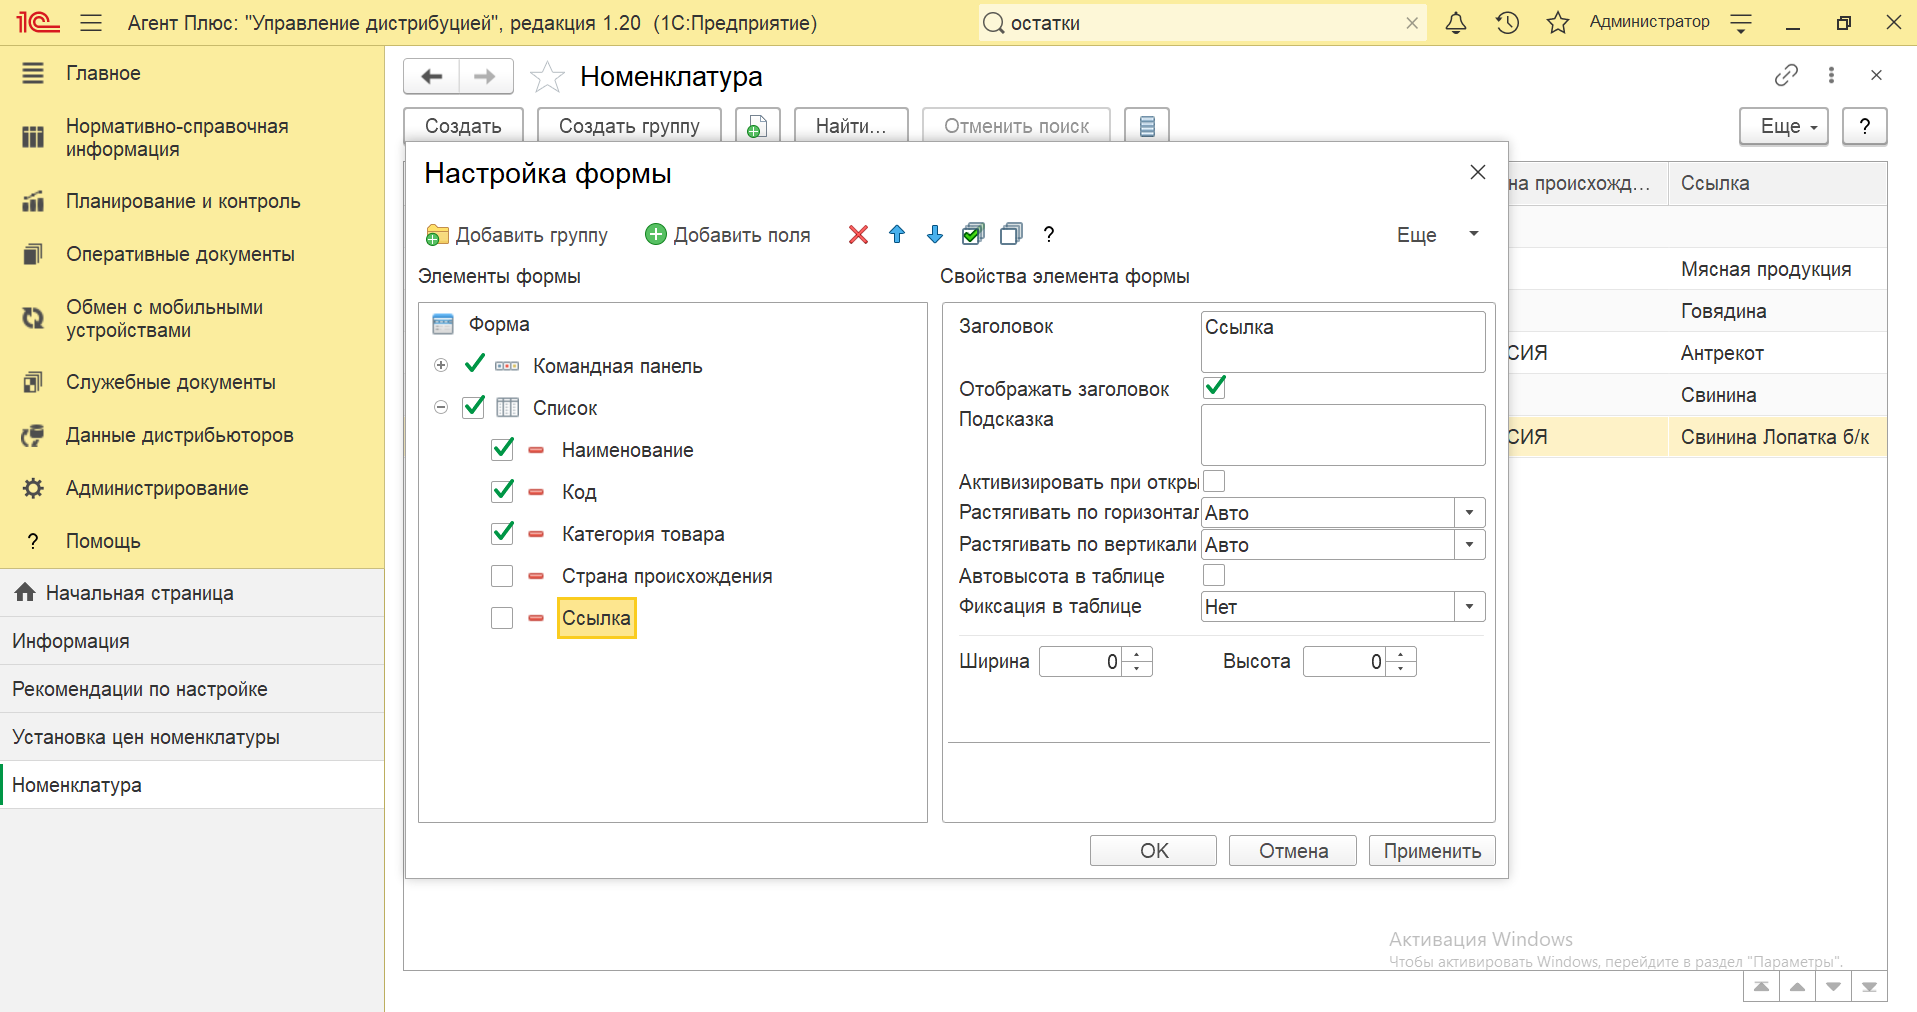This screenshot has width=1917, height=1012.
Task: Uncheck Список element checkbox
Action: (474, 407)
